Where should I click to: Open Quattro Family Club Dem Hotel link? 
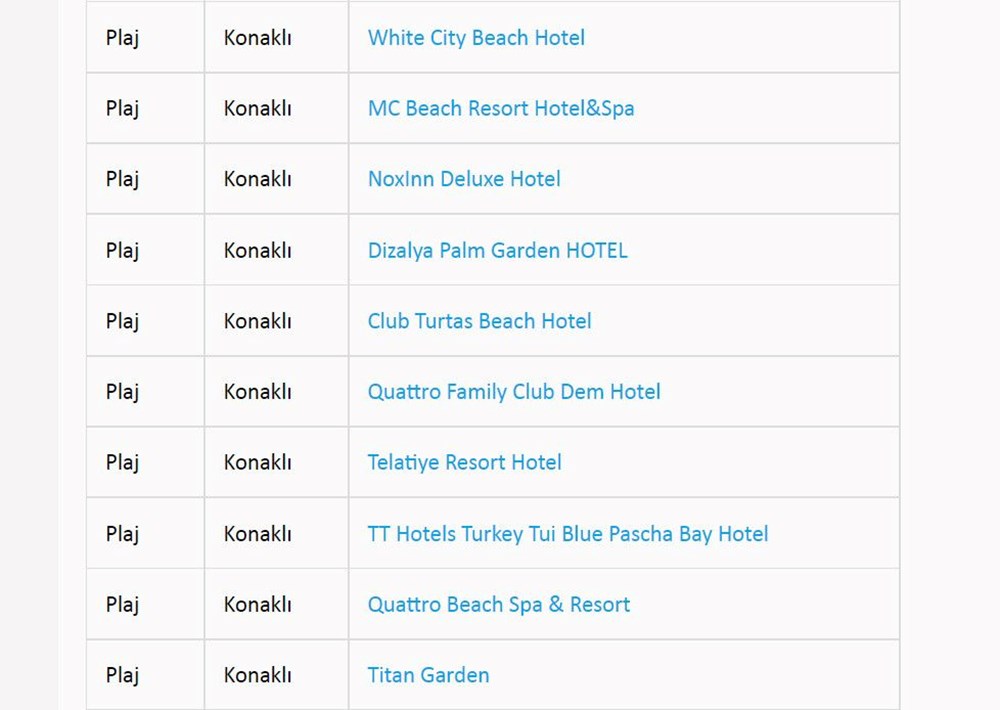(x=514, y=392)
